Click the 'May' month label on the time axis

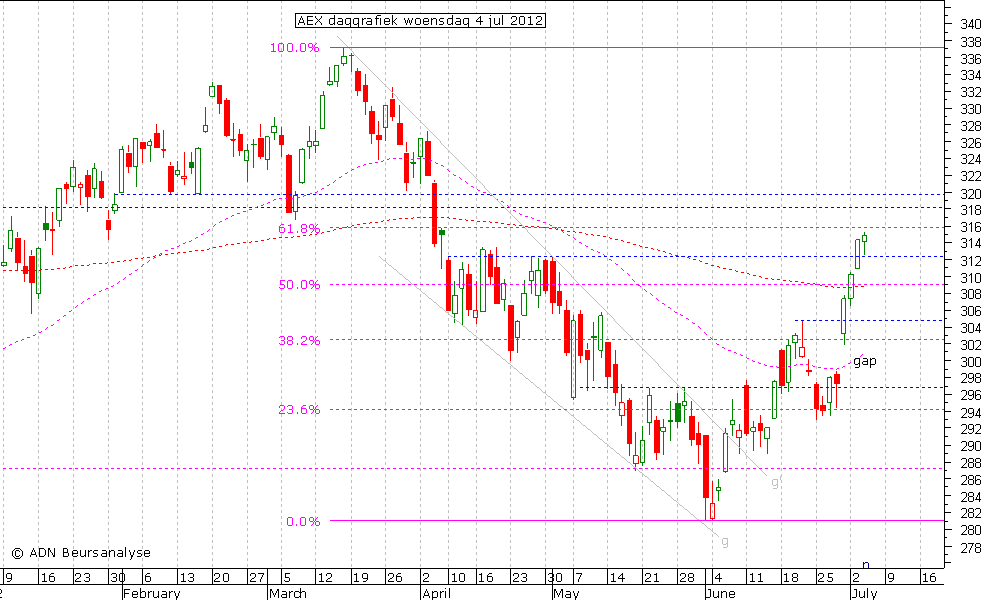click(567, 593)
